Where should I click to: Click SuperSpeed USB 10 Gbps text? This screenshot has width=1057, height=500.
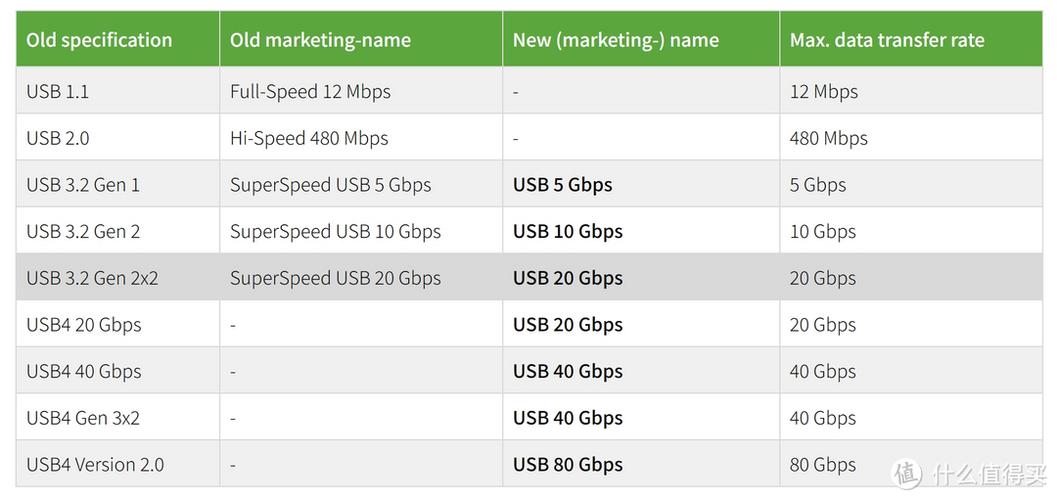click(335, 231)
